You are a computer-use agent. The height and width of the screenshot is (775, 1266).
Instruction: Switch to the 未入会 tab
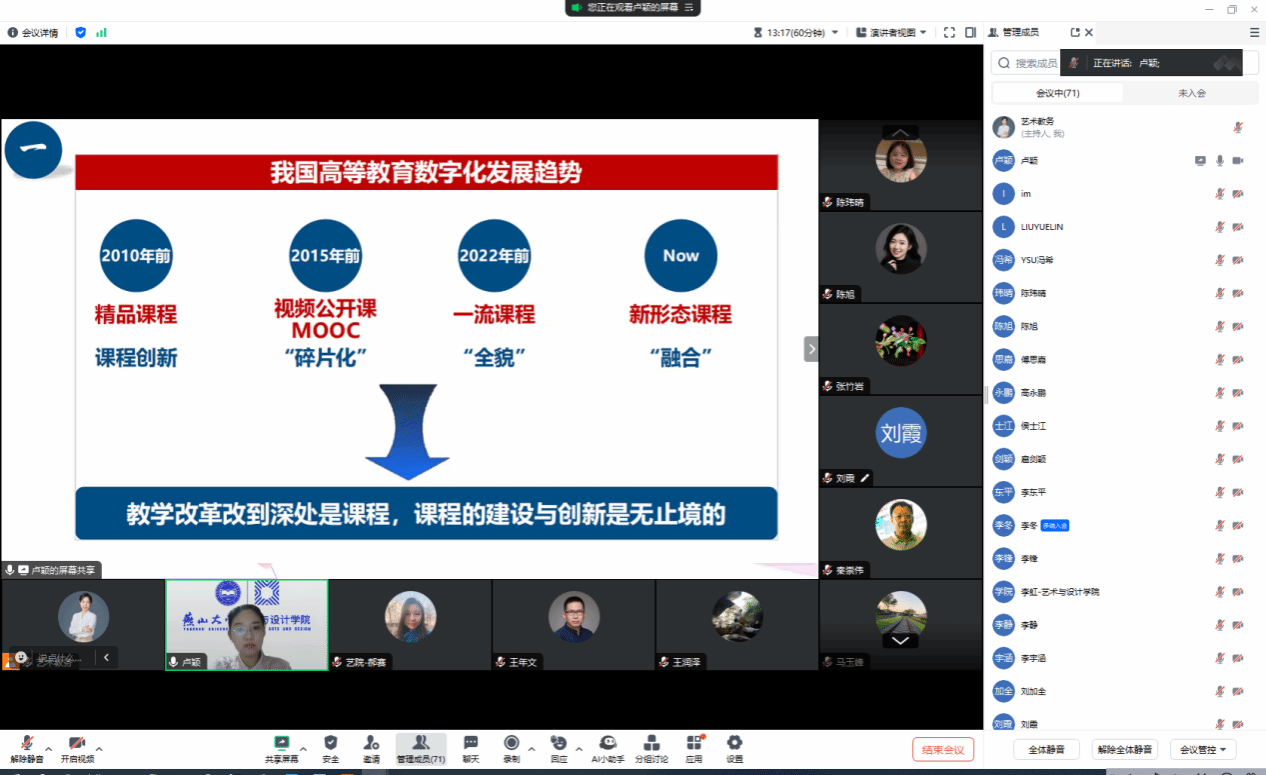1191,93
